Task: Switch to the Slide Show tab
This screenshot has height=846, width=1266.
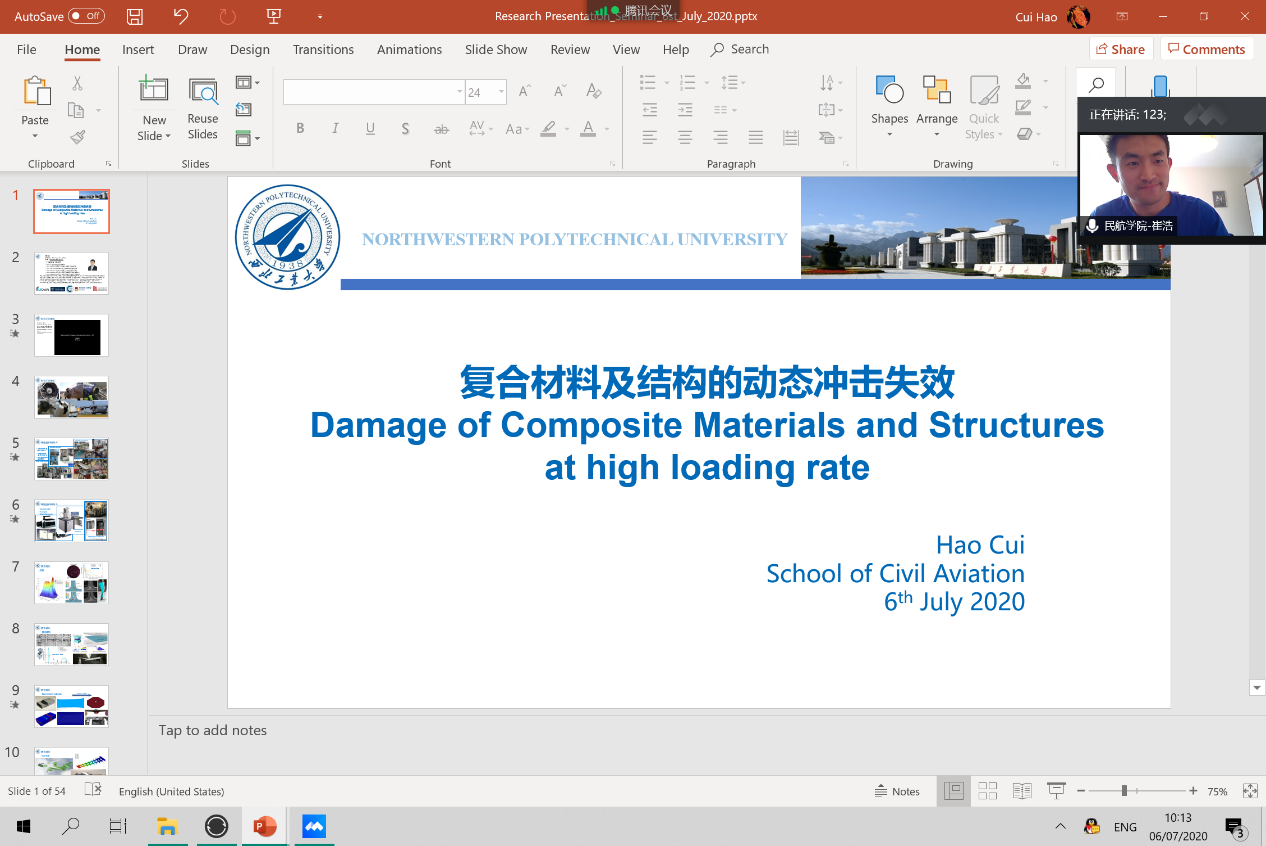Action: (x=496, y=49)
